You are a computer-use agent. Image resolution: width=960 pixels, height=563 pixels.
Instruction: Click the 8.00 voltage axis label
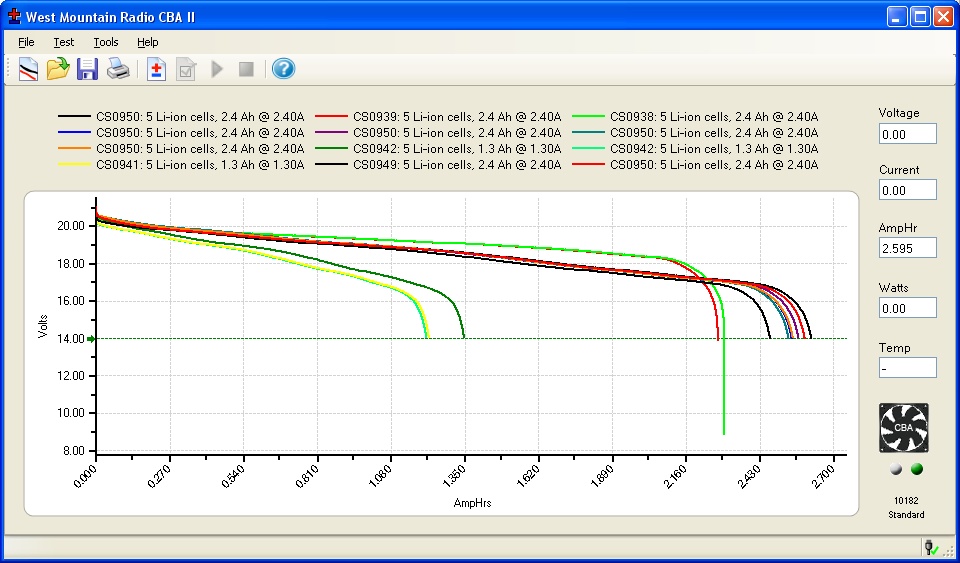point(73,451)
